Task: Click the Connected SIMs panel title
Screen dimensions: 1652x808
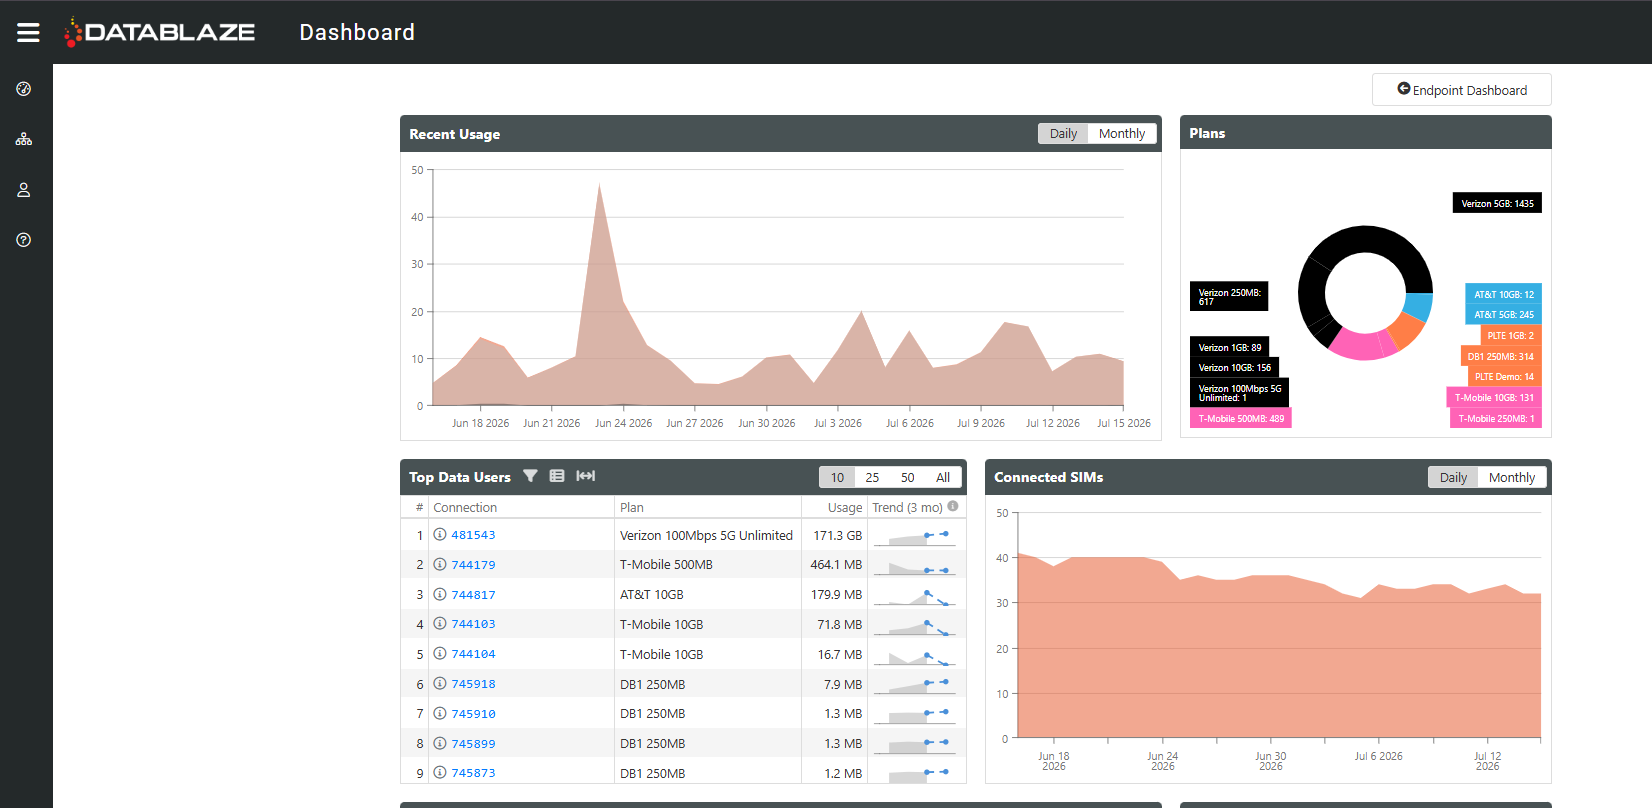Action: [1049, 477]
